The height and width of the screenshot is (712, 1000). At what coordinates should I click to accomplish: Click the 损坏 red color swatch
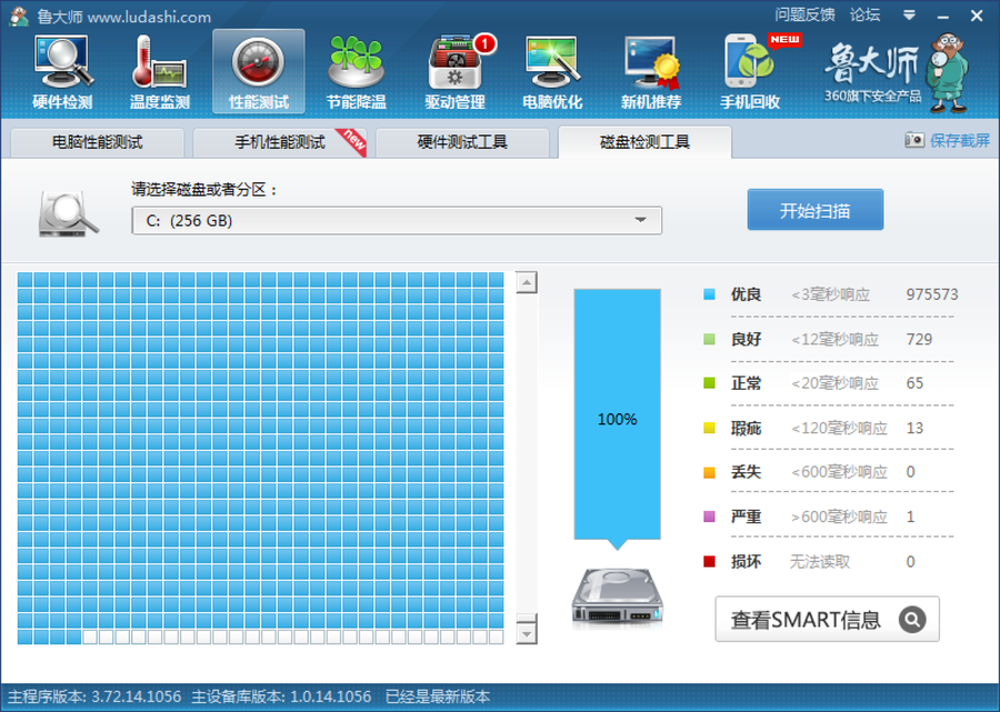click(x=709, y=561)
